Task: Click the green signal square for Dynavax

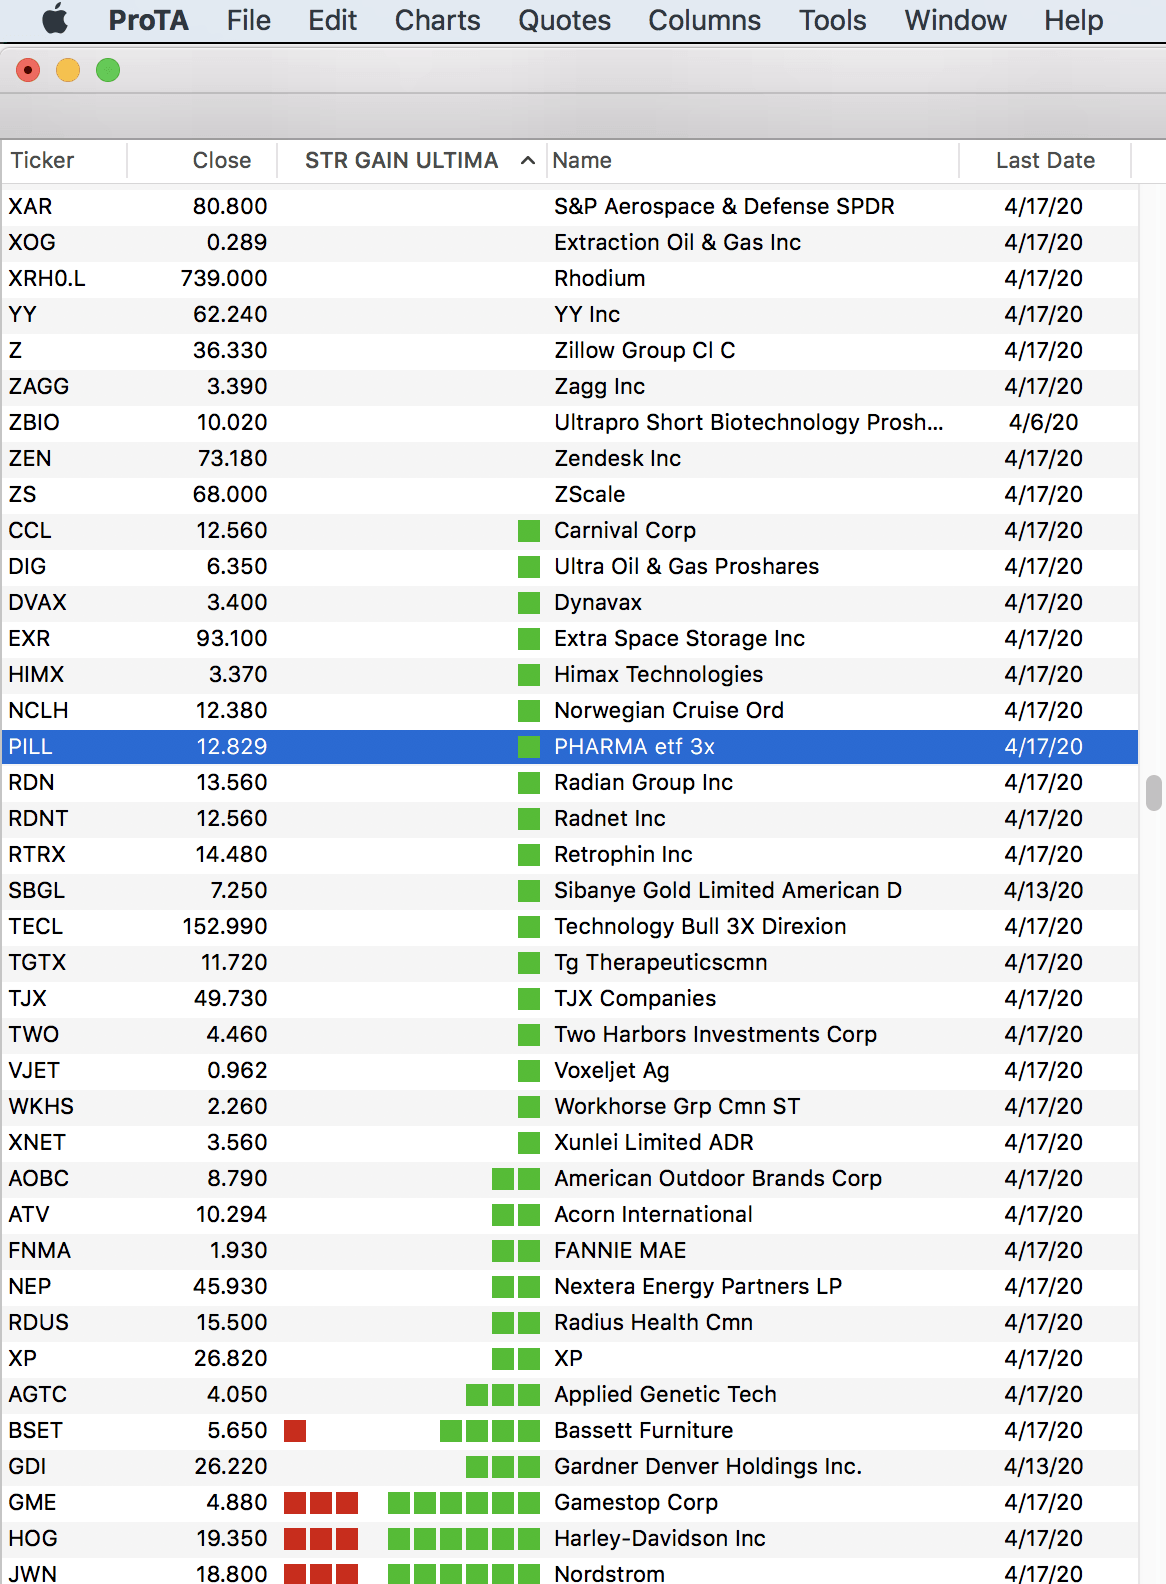Action: click(x=529, y=603)
